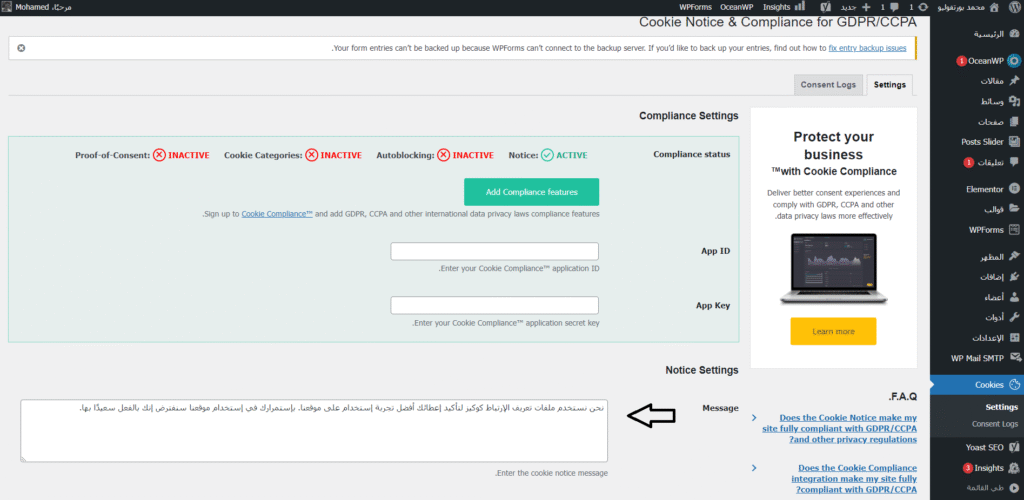This screenshot has height=500, width=1024.
Task: Open the pages icon in the sidebar
Action: pyautogui.click(x=1014, y=121)
